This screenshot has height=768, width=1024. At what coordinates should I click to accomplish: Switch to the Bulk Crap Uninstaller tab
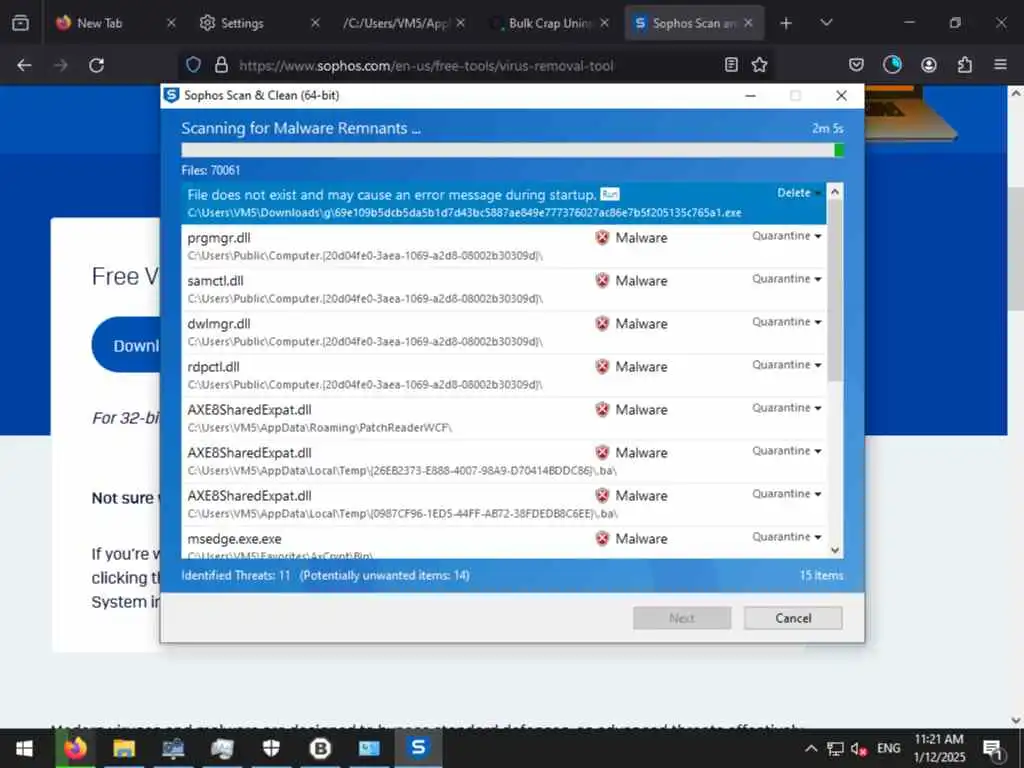tap(549, 23)
